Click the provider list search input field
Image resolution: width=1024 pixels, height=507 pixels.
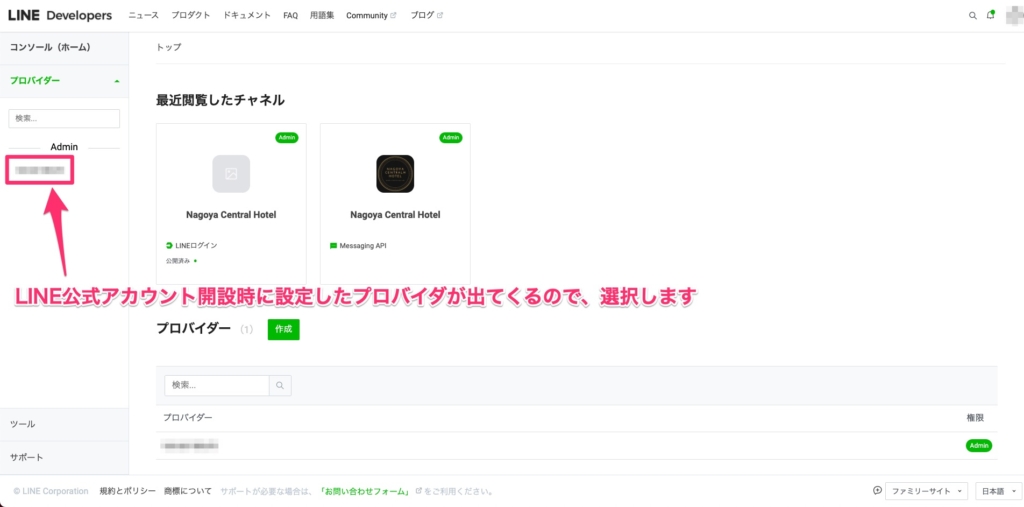tap(217, 385)
